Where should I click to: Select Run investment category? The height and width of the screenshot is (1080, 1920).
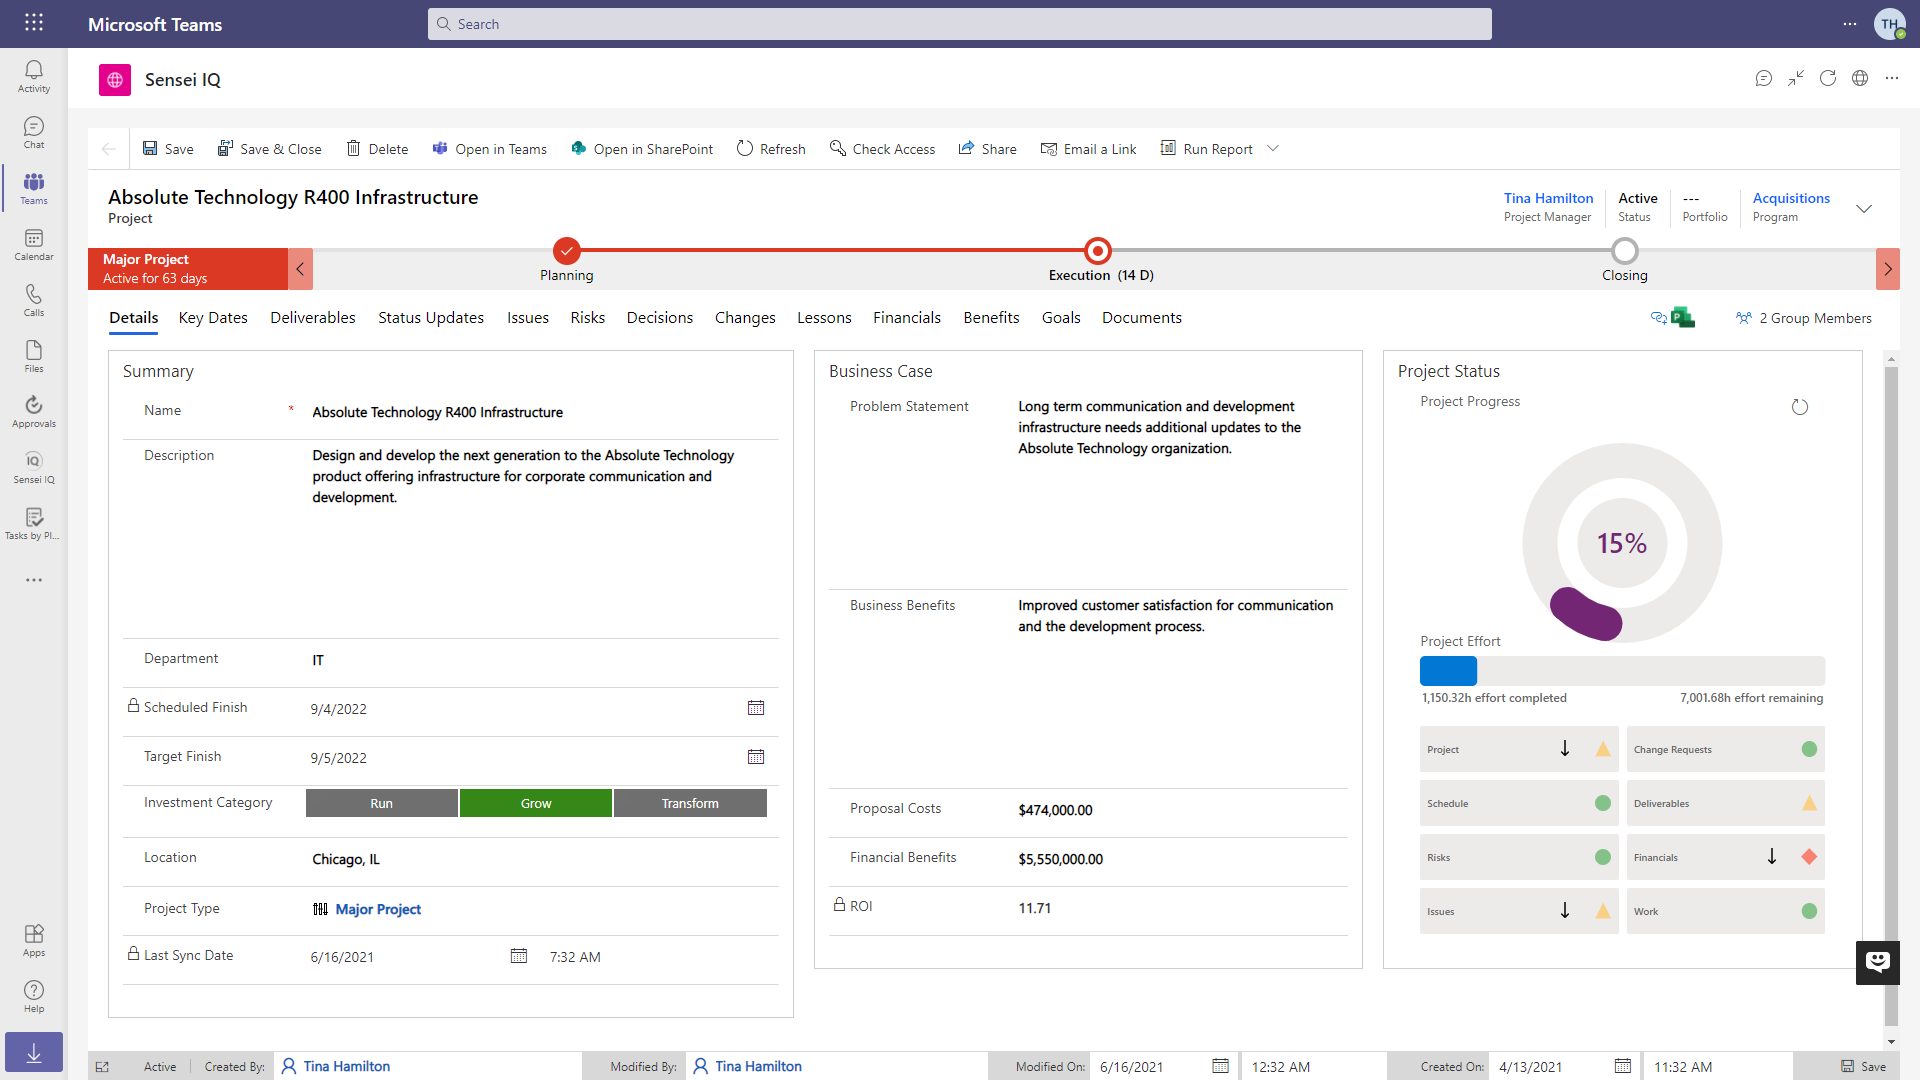[x=382, y=804]
